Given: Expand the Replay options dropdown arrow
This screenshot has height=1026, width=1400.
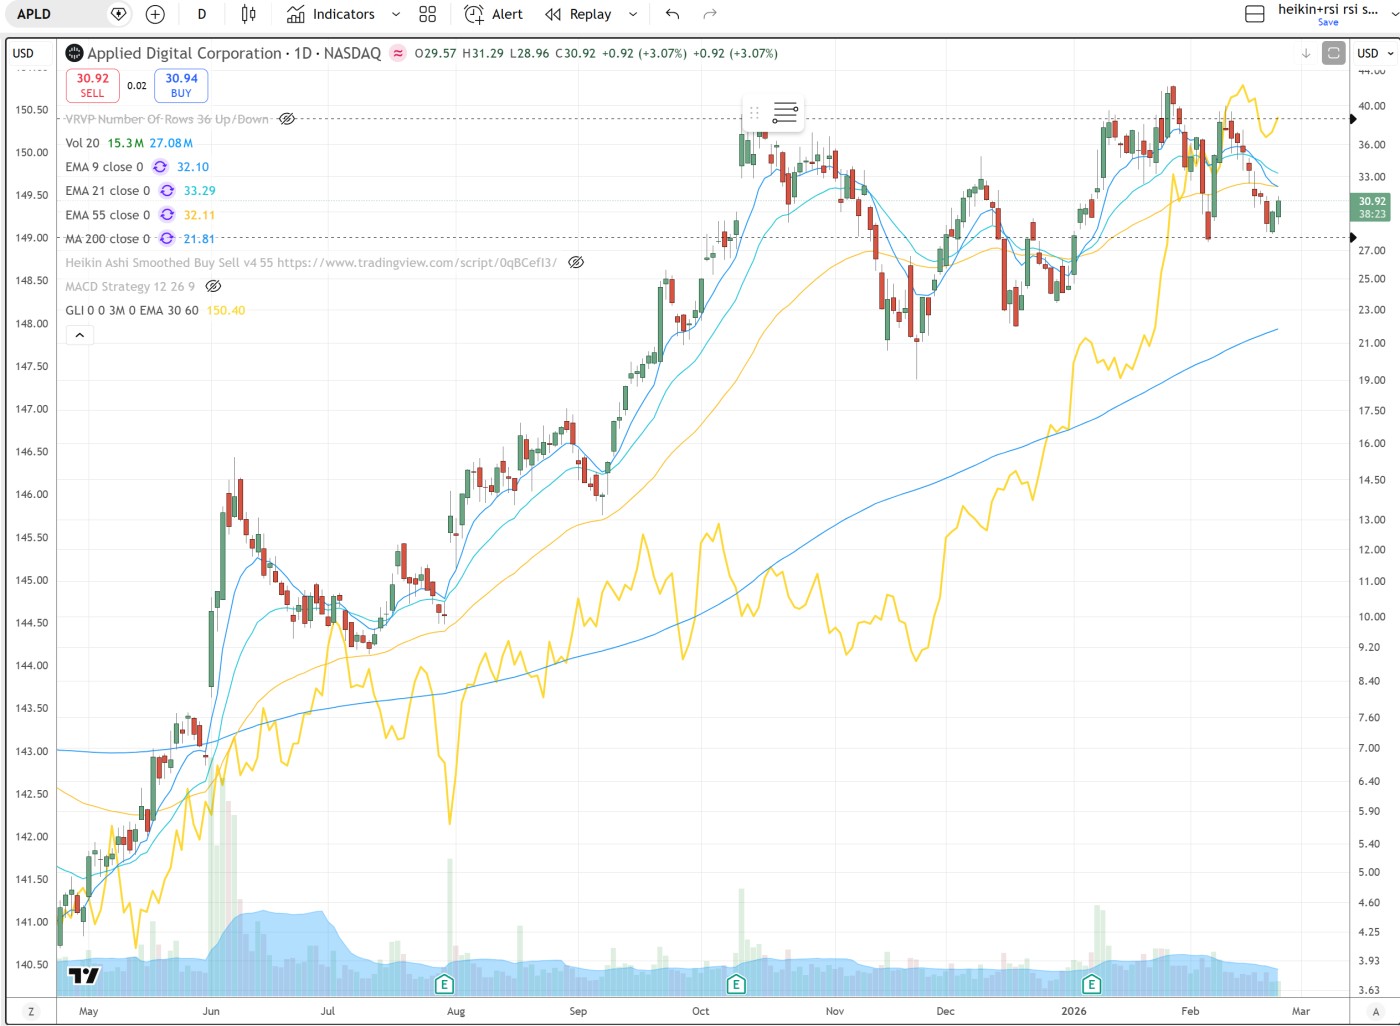Looking at the screenshot, I should click(x=633, y=14).
